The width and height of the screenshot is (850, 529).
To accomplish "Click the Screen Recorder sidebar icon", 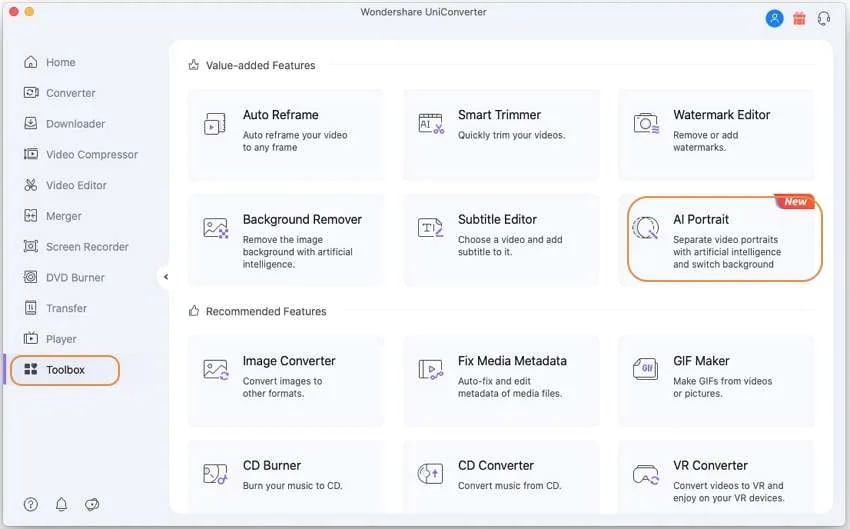I will coord(31,247).
